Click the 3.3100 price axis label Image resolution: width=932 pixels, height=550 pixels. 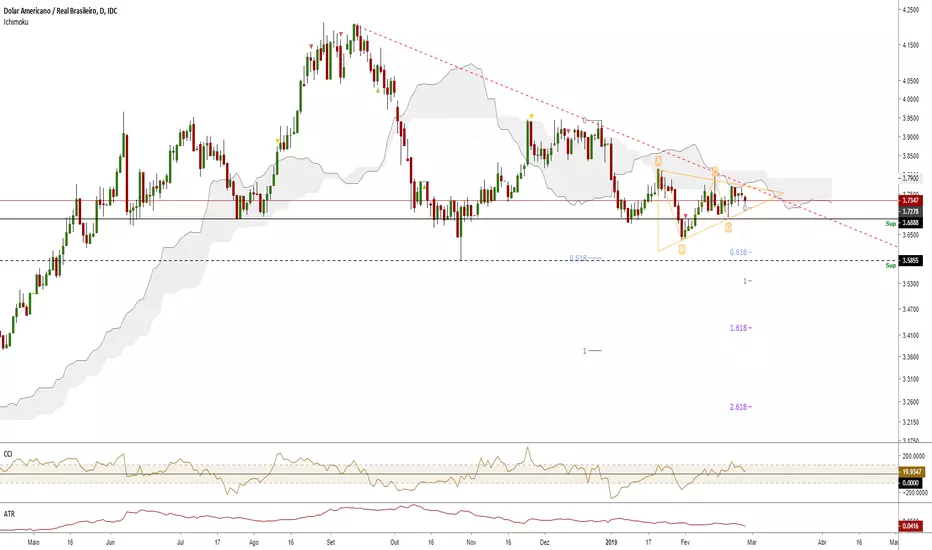click(x=911, y=379)
